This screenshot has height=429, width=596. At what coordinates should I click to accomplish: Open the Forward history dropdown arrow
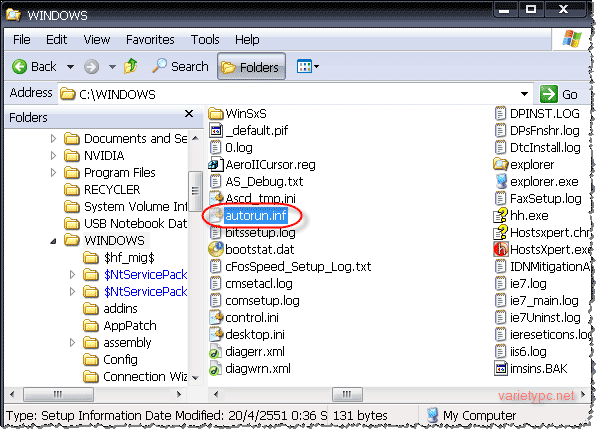[112, 67]
